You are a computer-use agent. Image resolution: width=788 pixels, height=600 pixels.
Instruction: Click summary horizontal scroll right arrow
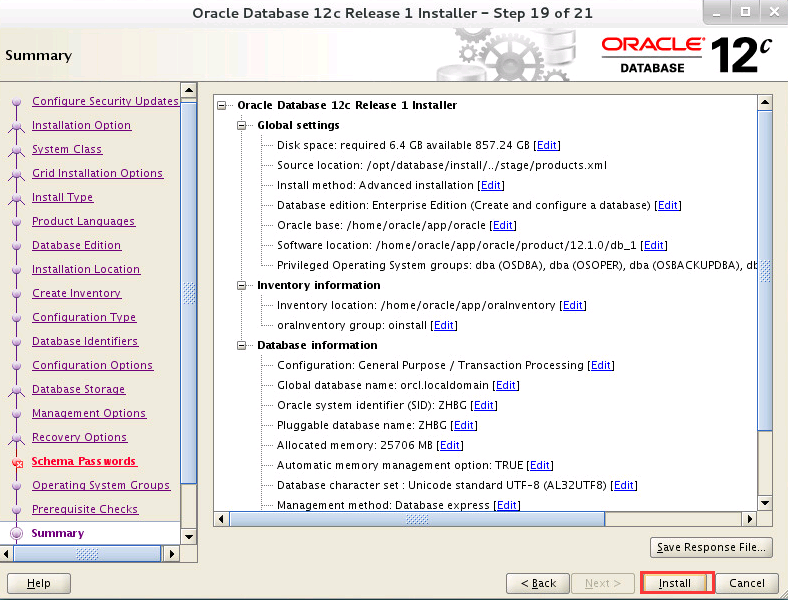pos(749,519)
